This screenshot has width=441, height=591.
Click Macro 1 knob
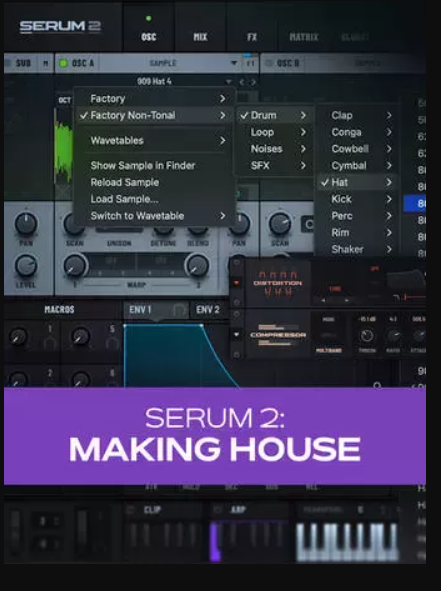coord(18,337)
